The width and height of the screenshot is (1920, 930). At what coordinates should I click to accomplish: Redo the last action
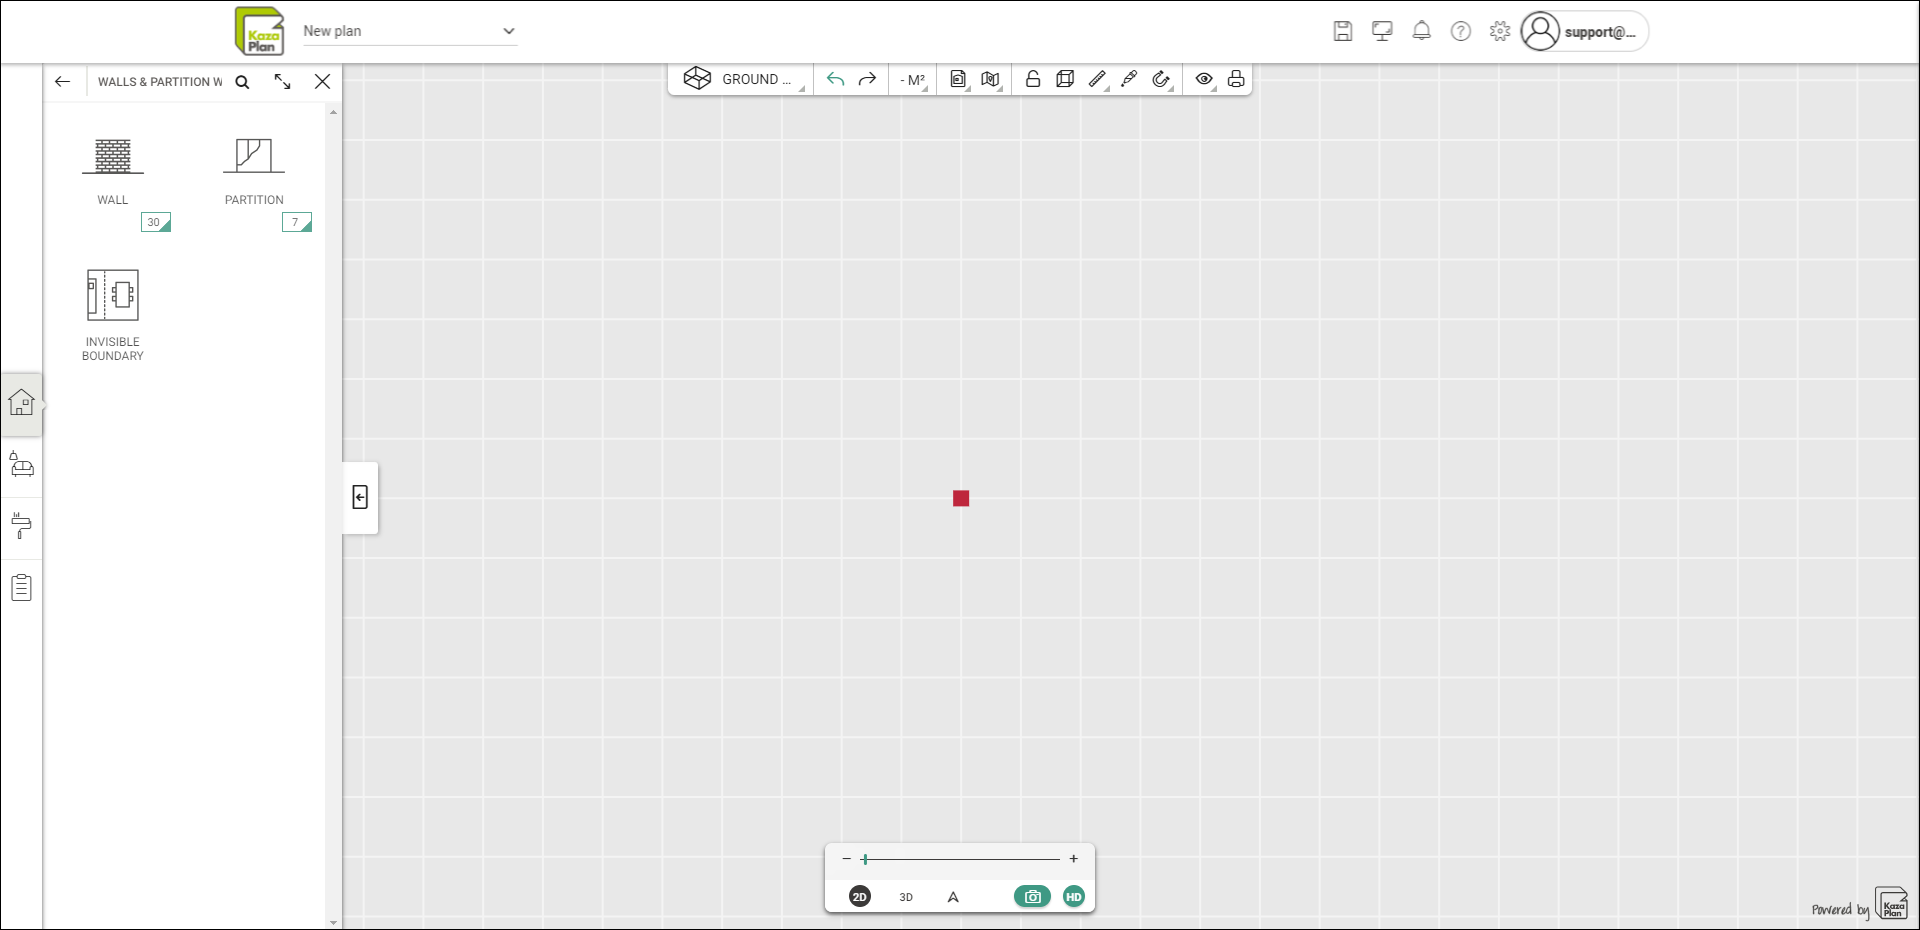pyautogui.click(x=867, y=79)
